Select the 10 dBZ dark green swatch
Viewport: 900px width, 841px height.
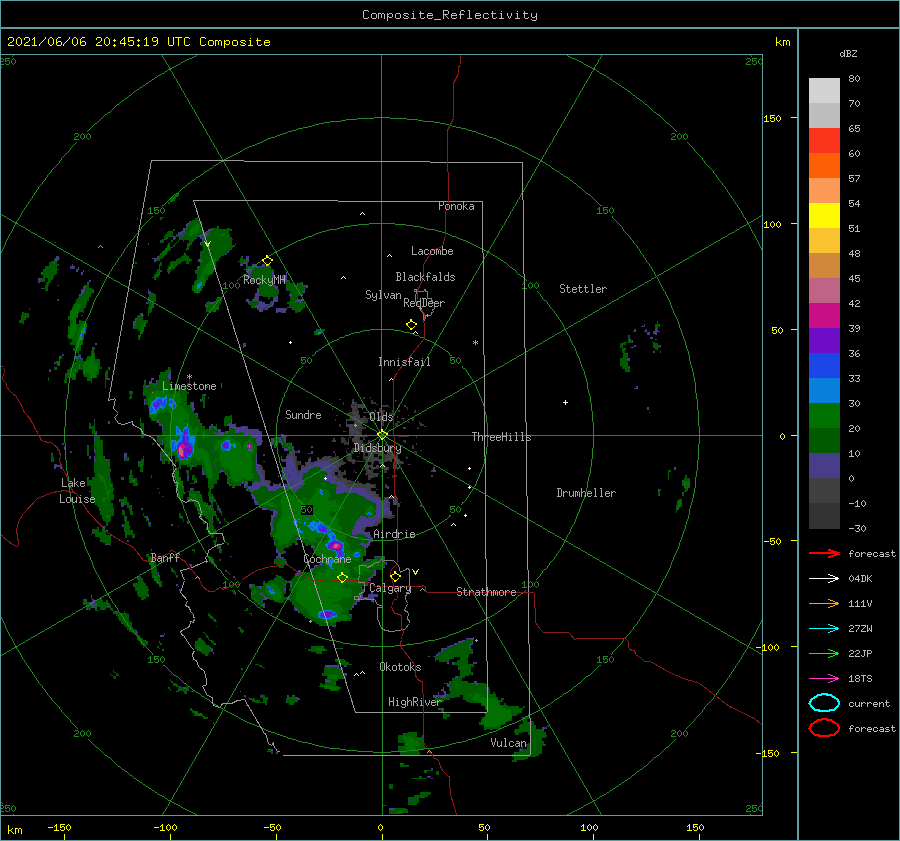pyautogui.click(x=824, y=440)
